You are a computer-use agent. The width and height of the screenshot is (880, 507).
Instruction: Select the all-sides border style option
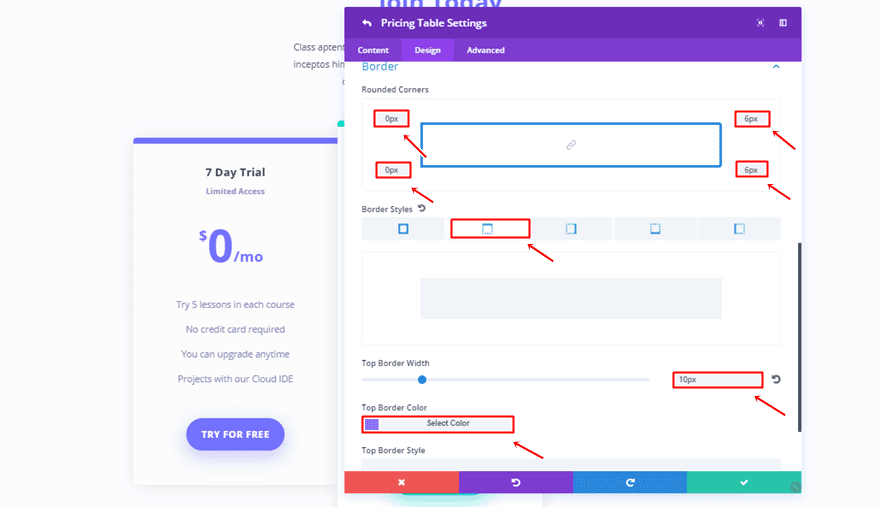point(403,229)
